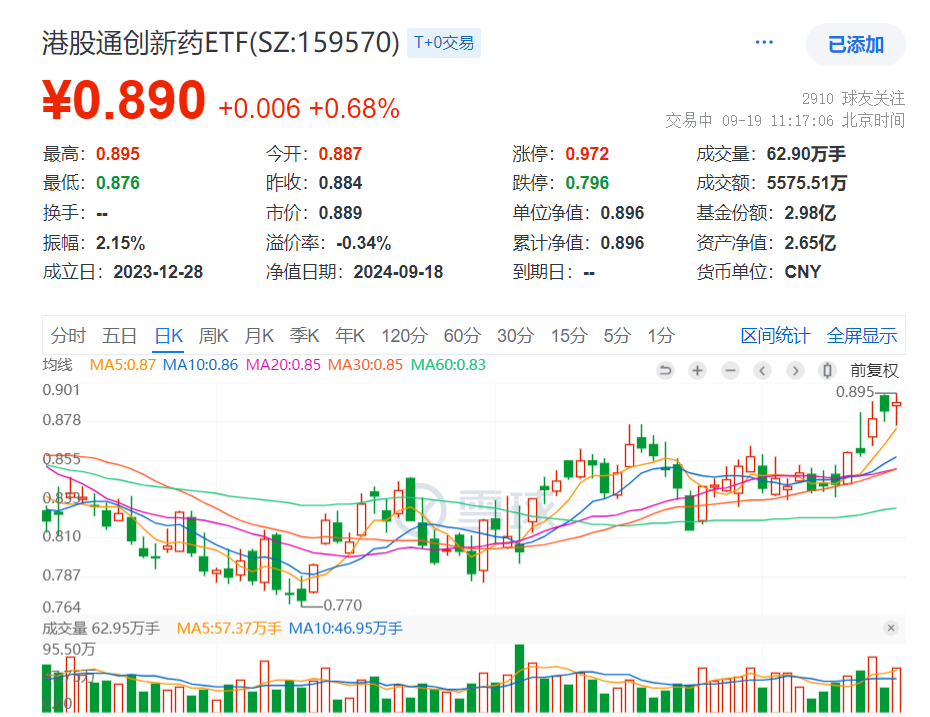Select the 周K chart tab
The image size is (930, 717).
[213, 336]
